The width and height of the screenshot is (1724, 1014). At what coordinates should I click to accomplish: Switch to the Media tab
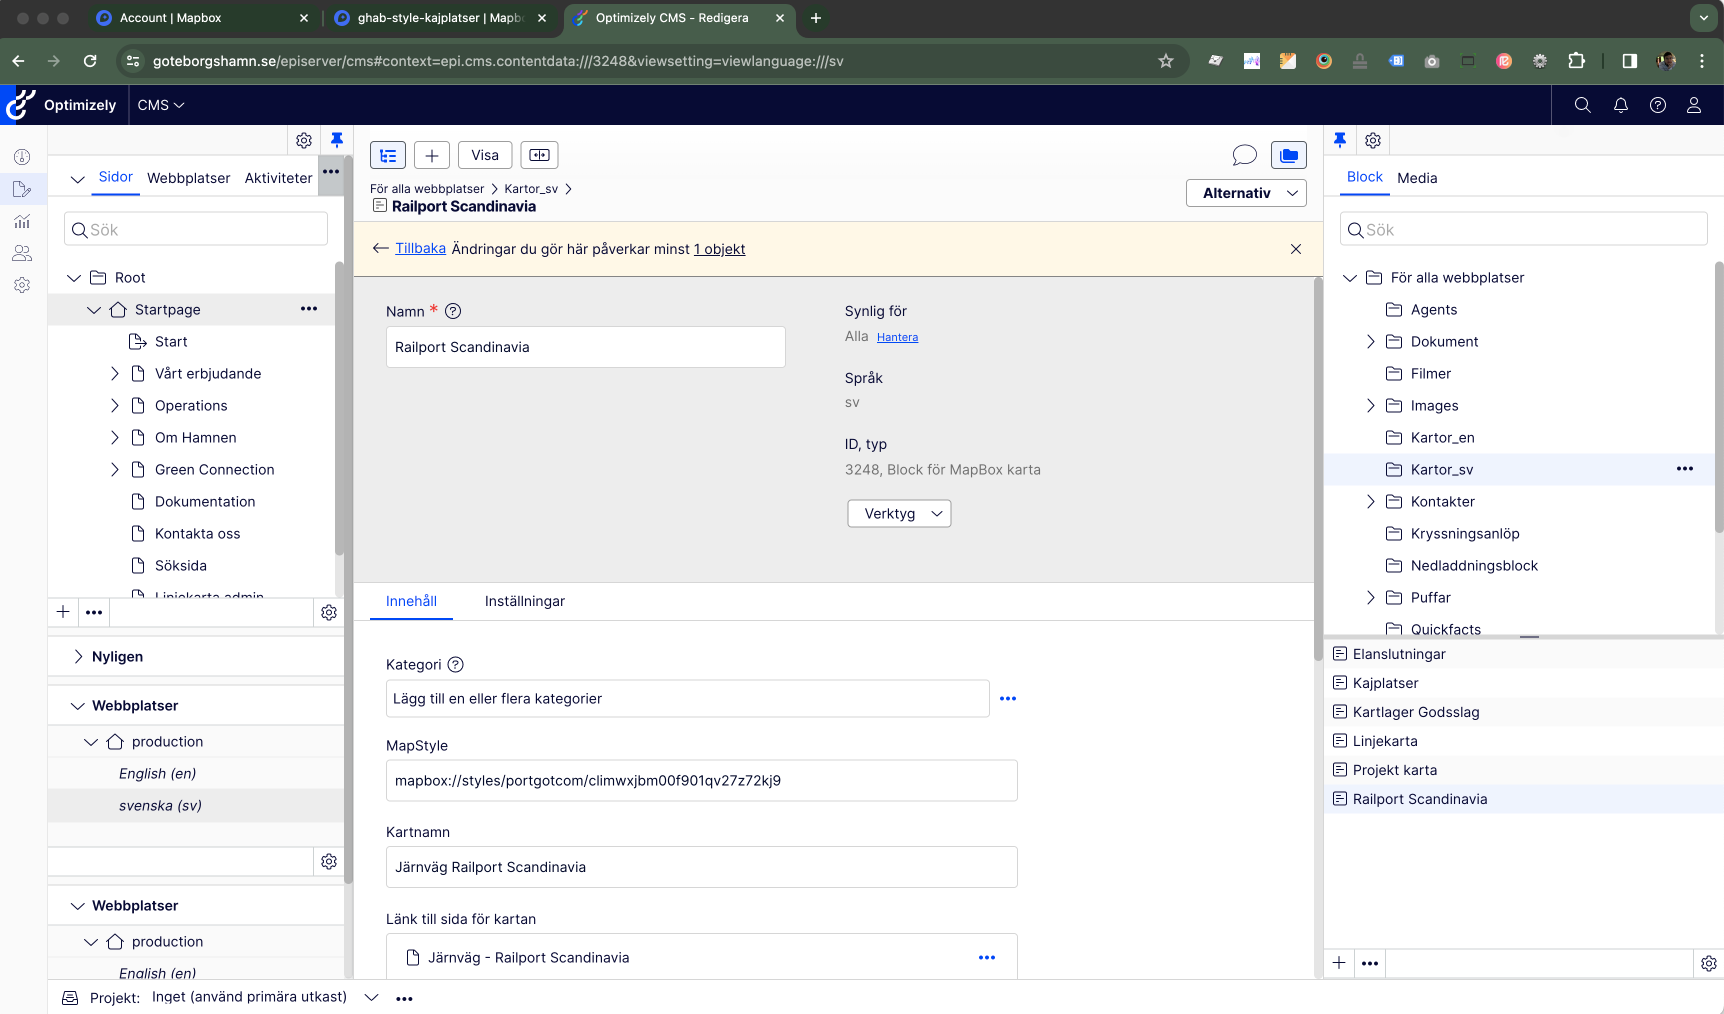(x=1417, y=178)
